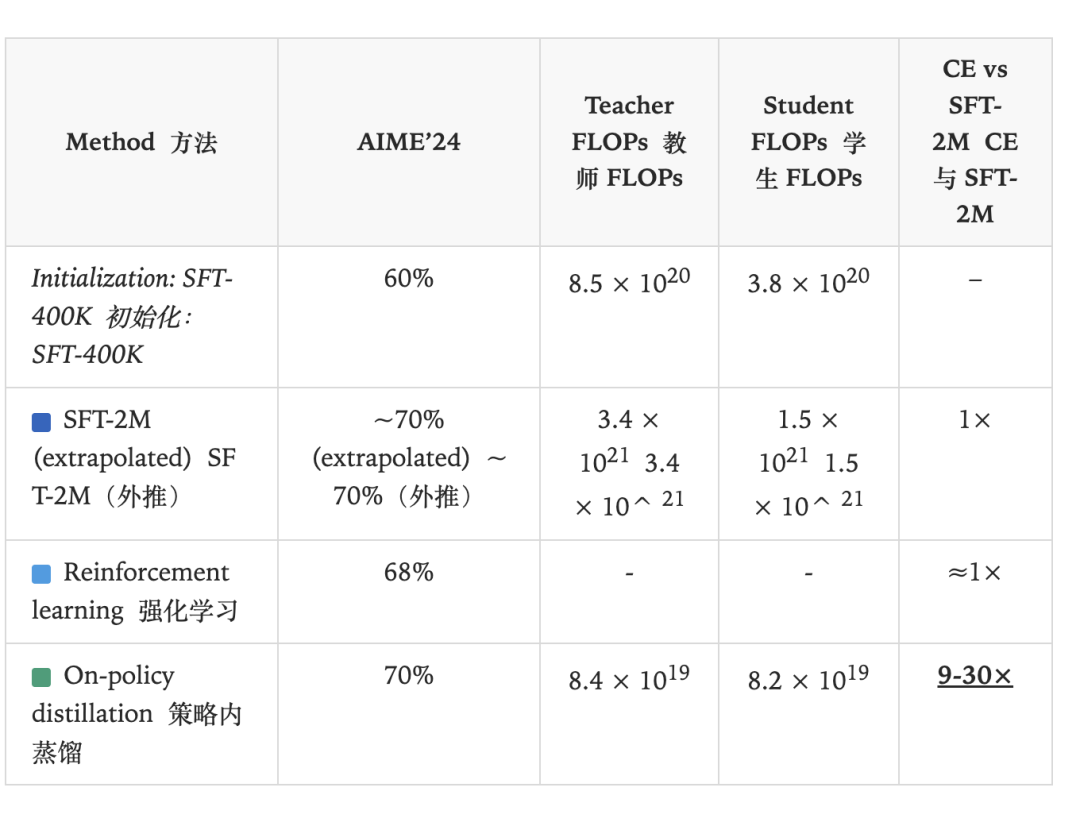Select the On-policy distillation 策略内蒸馏 label
1080x826 pixels.
[x=136, y=714]
